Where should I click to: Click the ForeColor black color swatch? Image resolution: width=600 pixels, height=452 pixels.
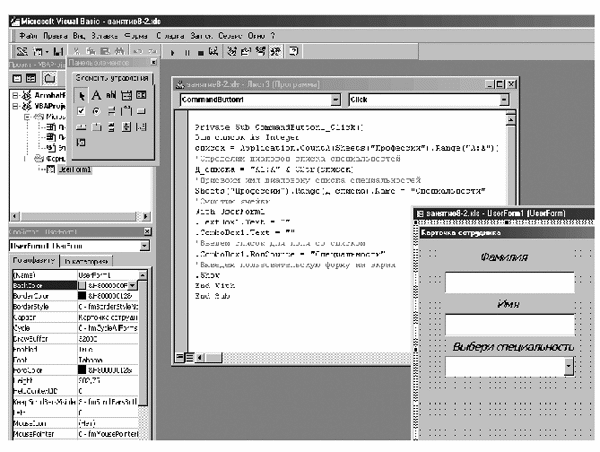[x=82, y=370]
